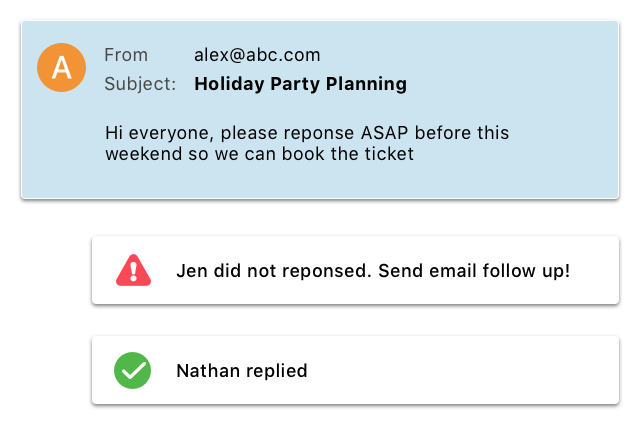Click the body line ending "book the ticket"

(259, 154)
